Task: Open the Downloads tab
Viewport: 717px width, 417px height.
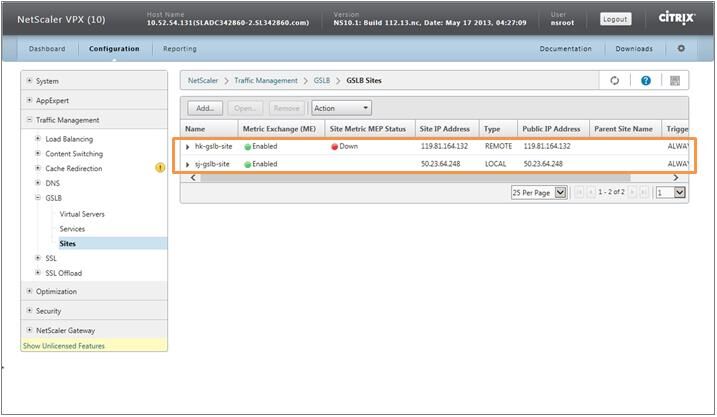Action: pos(634,48)
